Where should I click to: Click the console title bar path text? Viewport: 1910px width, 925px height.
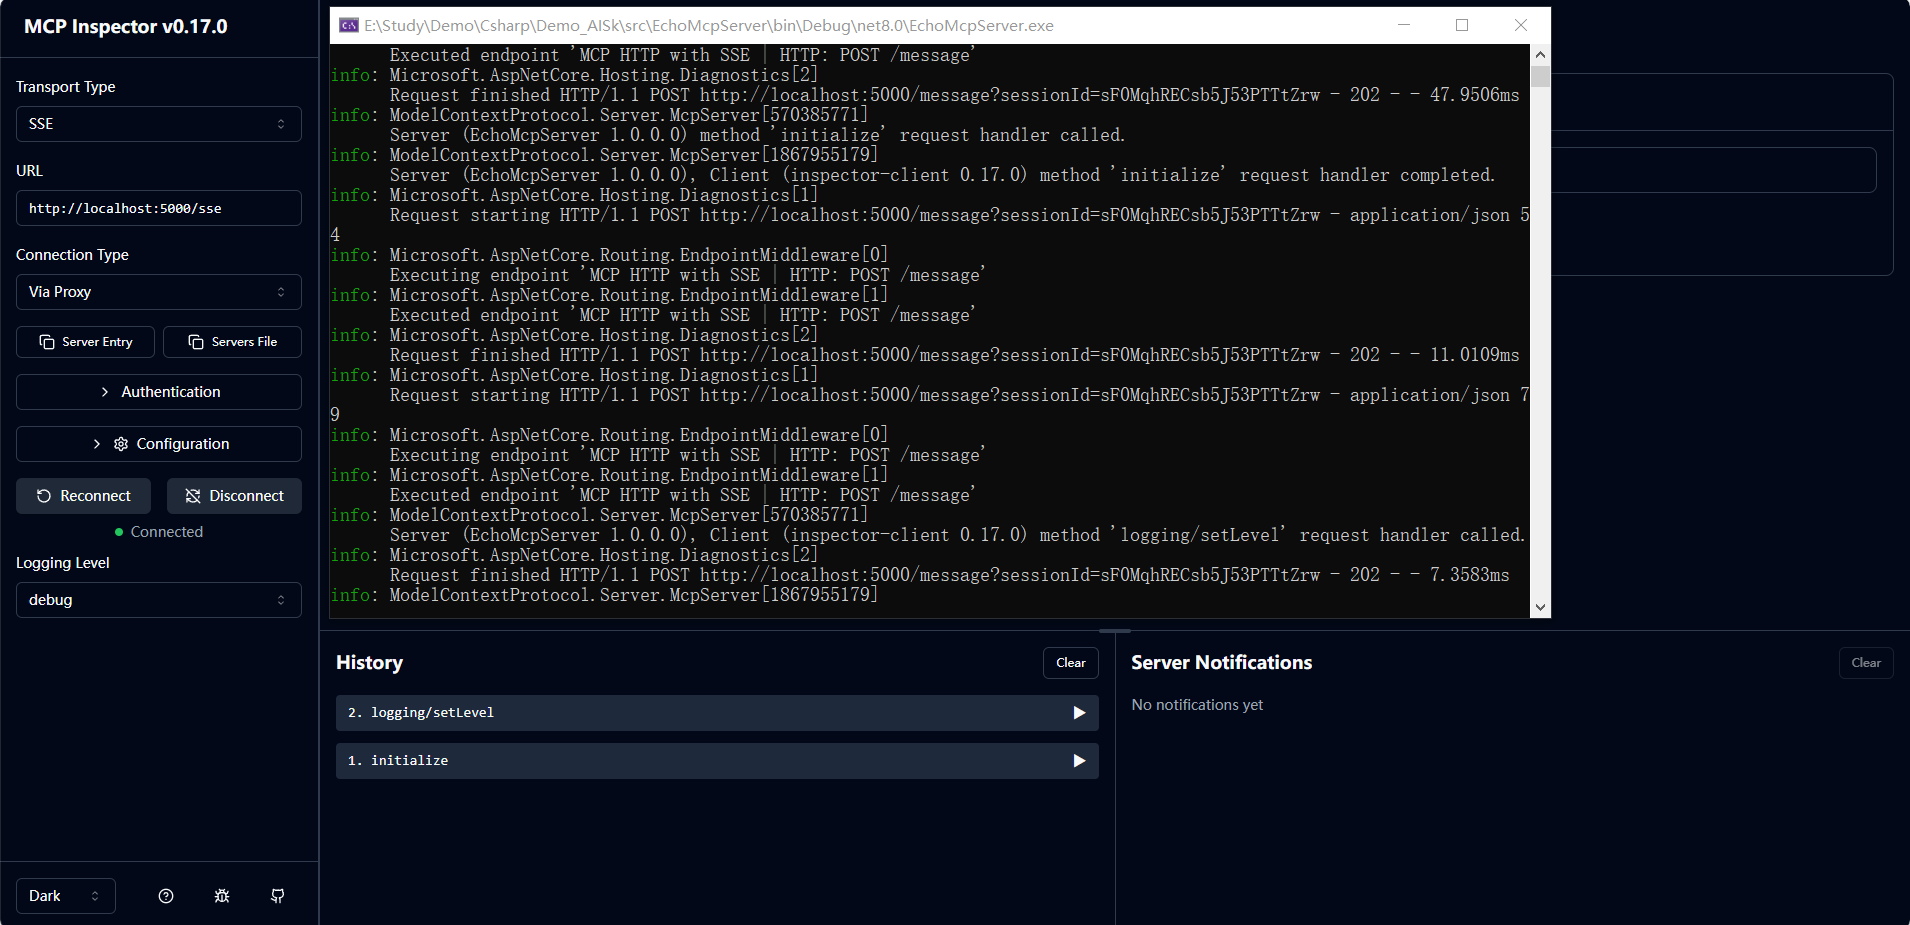click(708, 26)
